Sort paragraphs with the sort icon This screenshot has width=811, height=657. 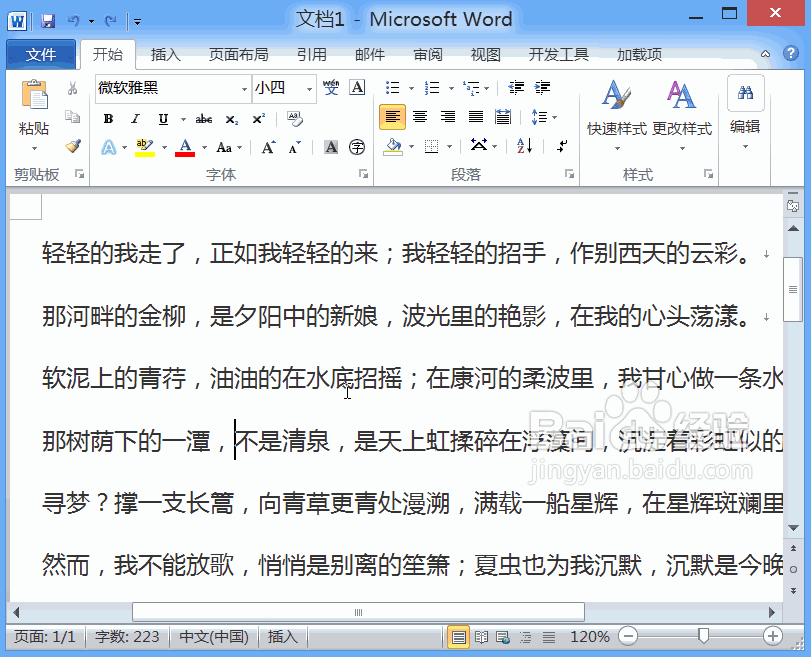[x=524, y=146]
